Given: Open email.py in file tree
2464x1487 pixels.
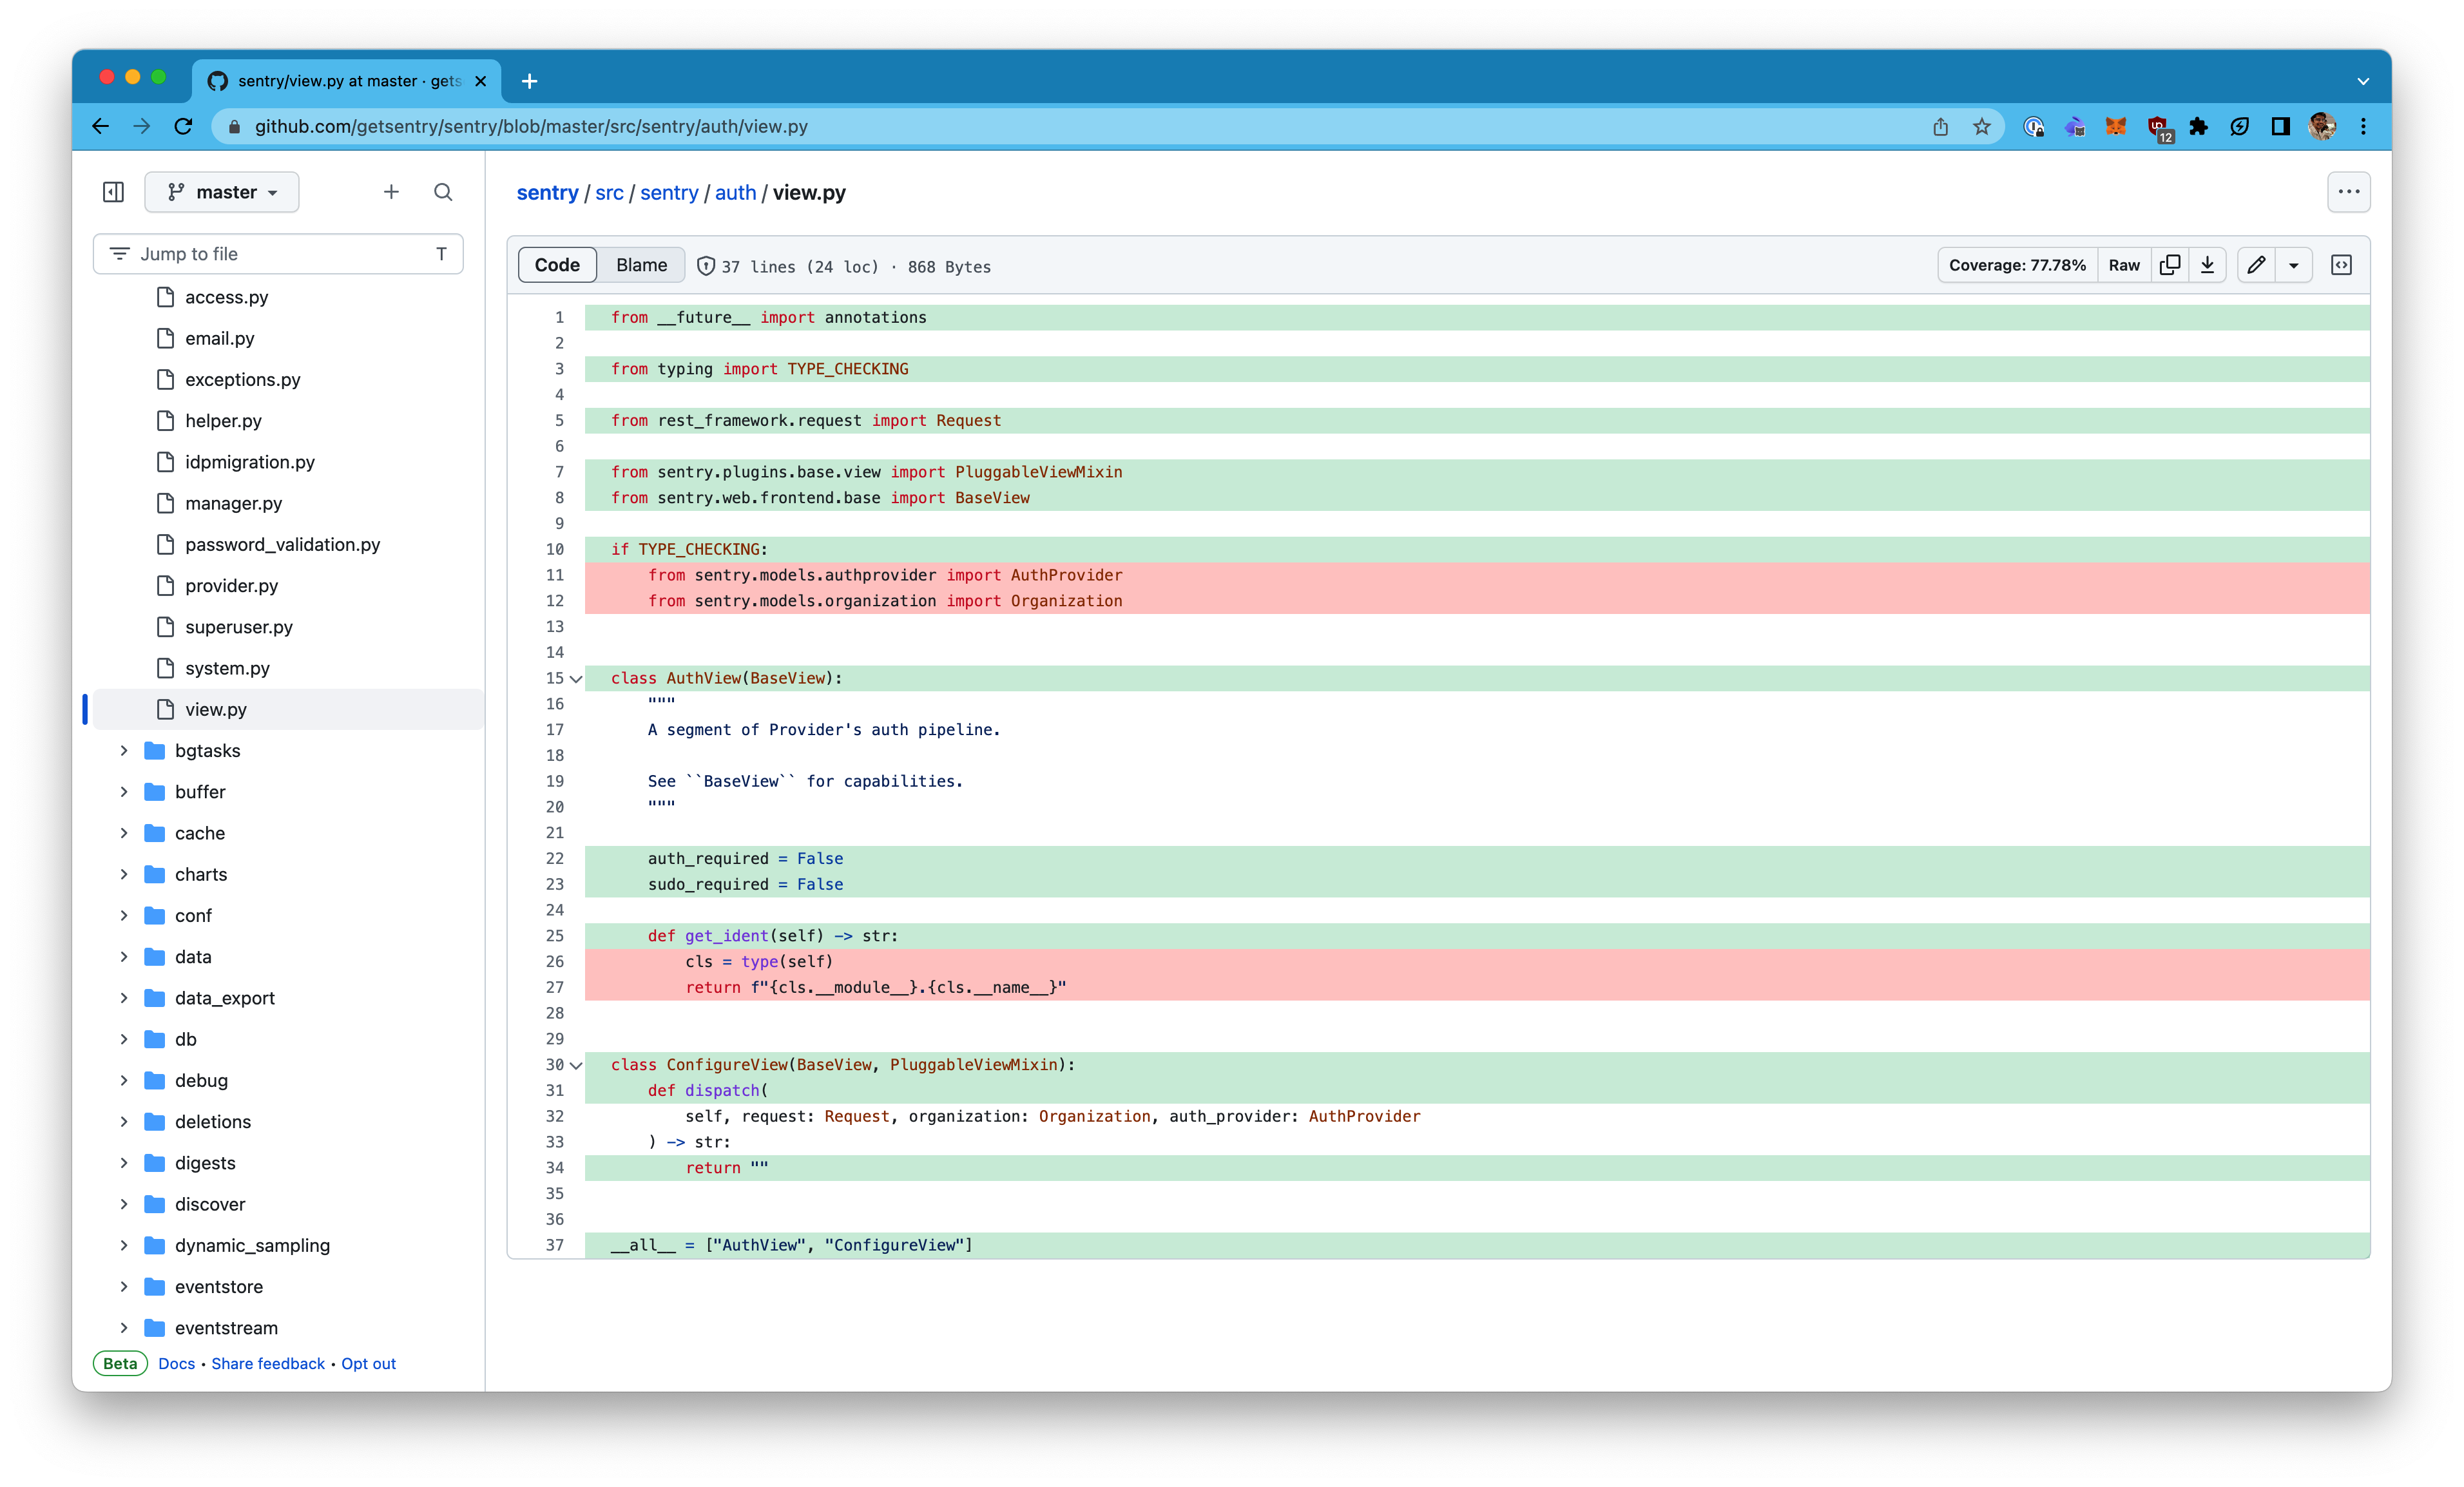Looking at the screenshot, I should coord(219,338).
